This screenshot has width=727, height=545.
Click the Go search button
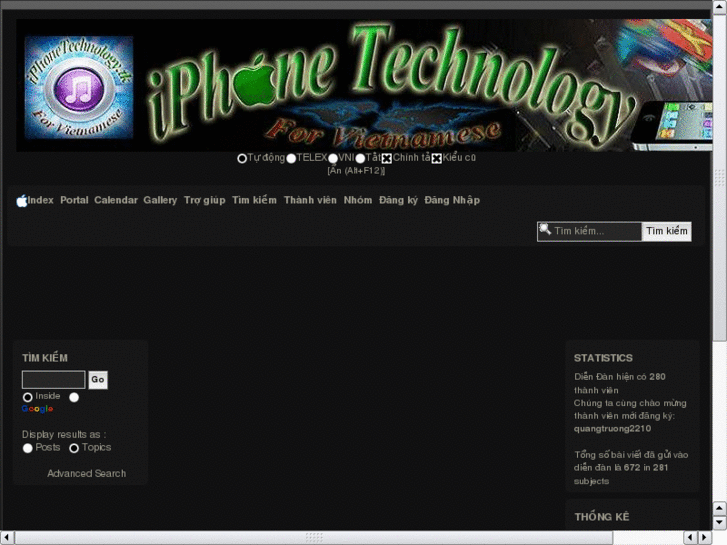click(x=98, y=379)
